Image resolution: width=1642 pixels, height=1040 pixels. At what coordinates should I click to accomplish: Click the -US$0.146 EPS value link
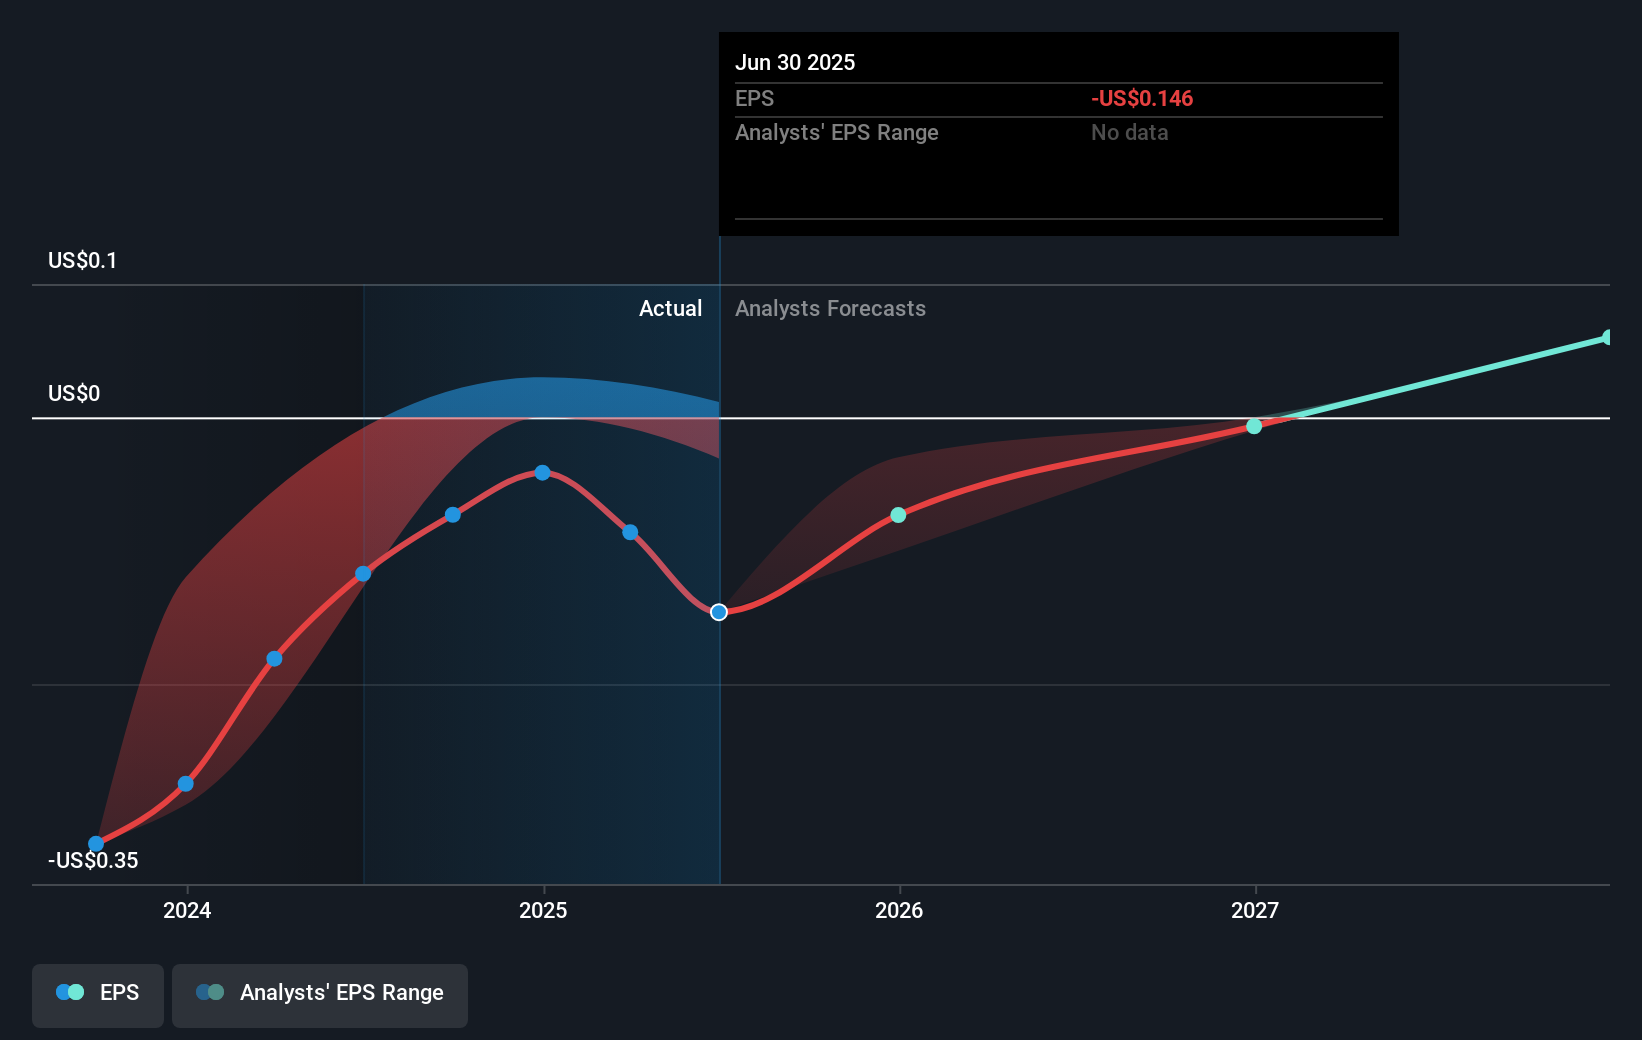1141,98
